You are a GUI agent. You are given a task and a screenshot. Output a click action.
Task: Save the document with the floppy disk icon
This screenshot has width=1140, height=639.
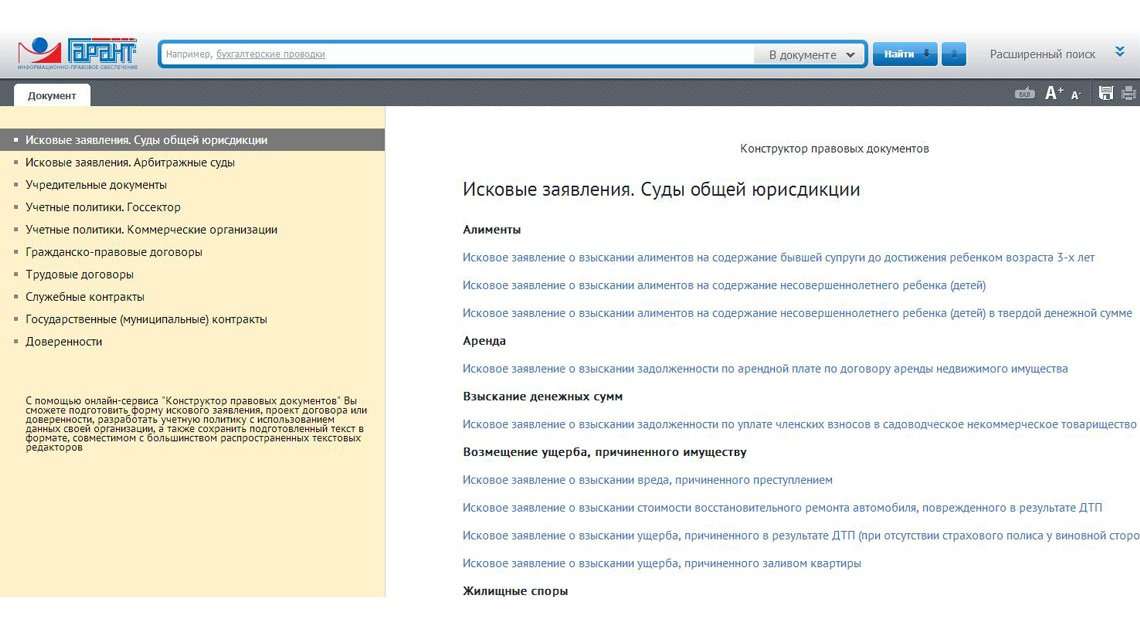pyautogui.click(x=1106, y=93)
